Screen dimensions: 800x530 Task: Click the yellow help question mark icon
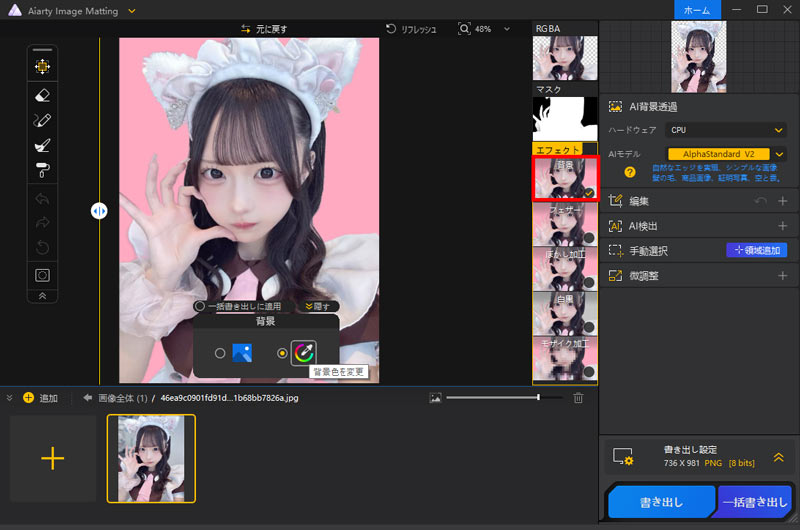tap(615, 172)
